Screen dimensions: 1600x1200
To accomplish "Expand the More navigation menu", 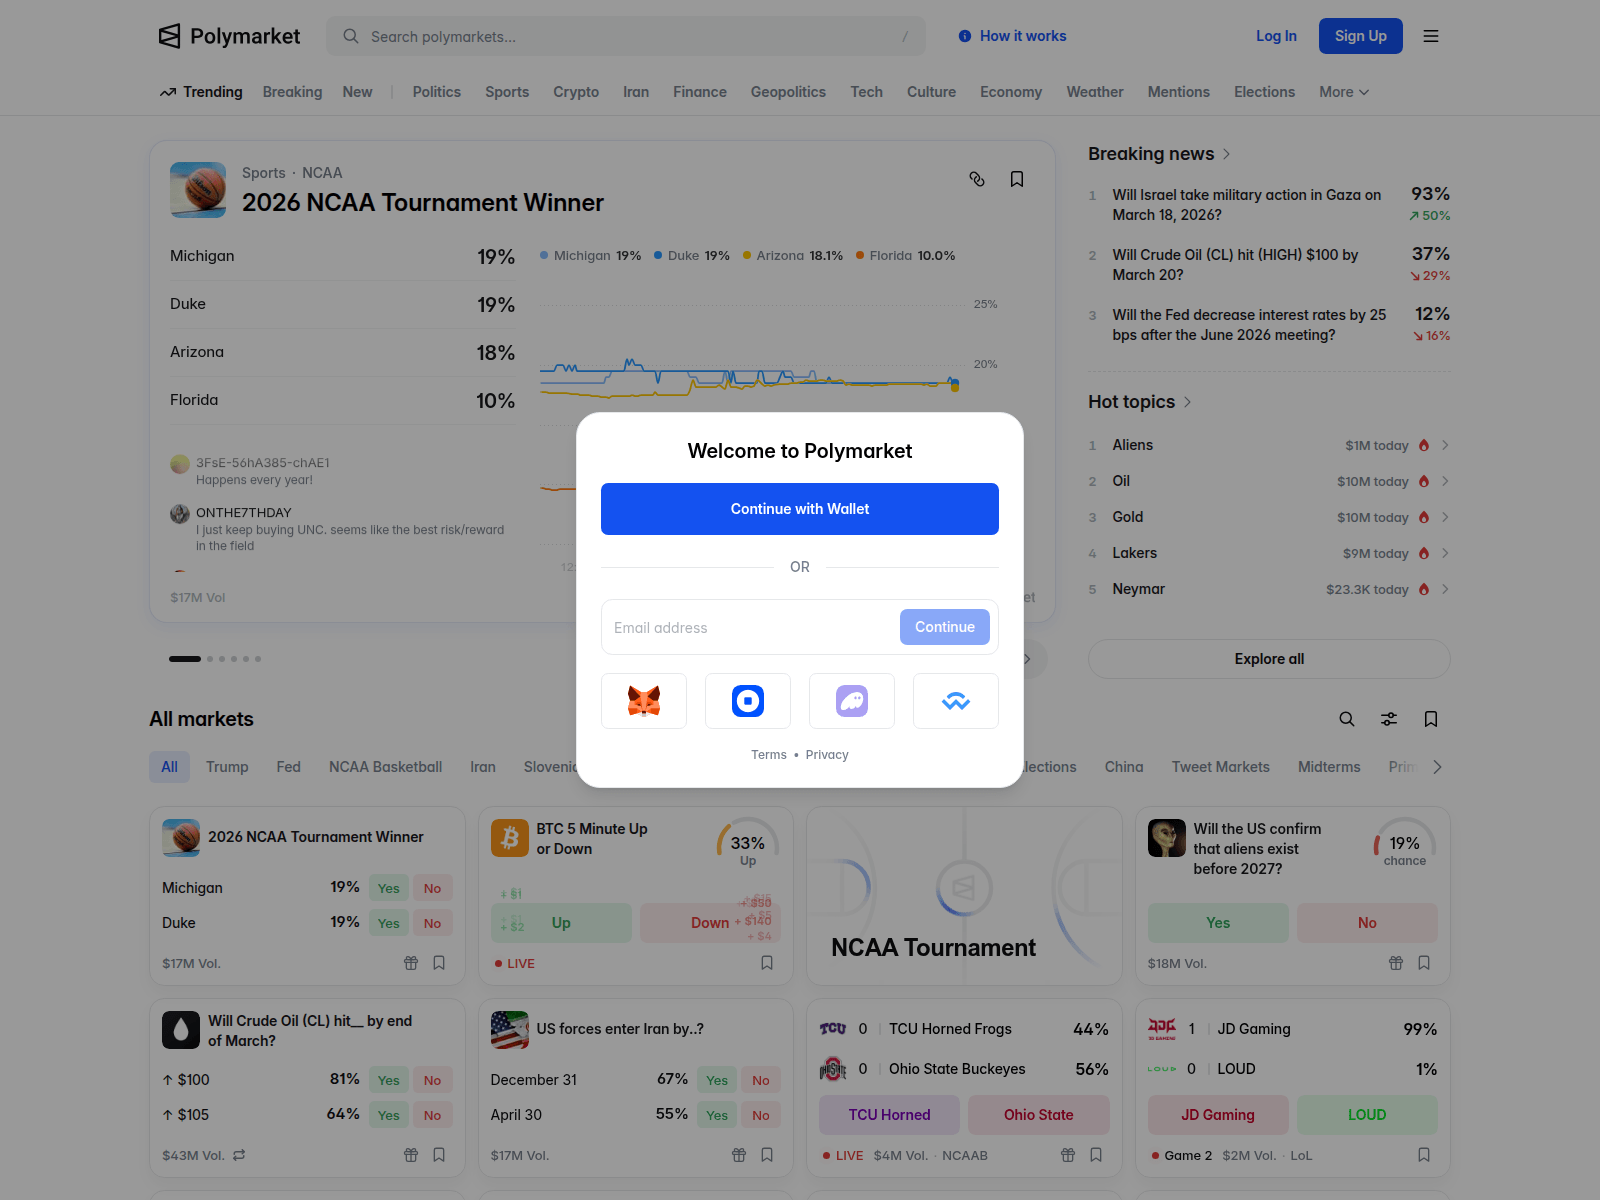I will click(1343, 91).
